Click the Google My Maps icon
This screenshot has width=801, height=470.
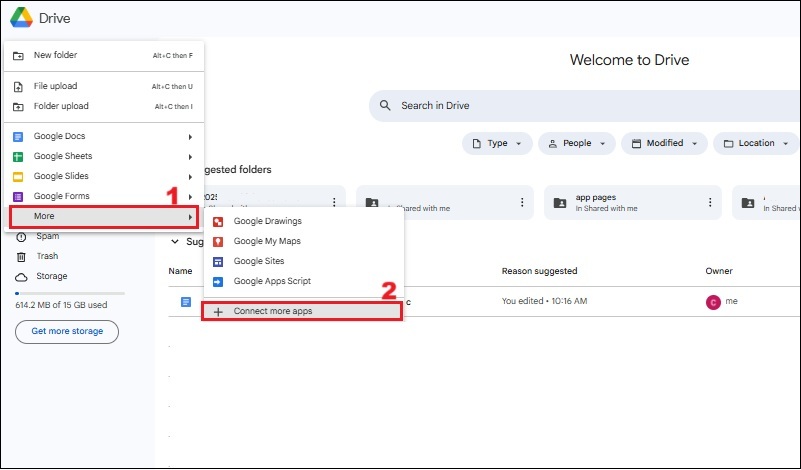pos(218,242)
